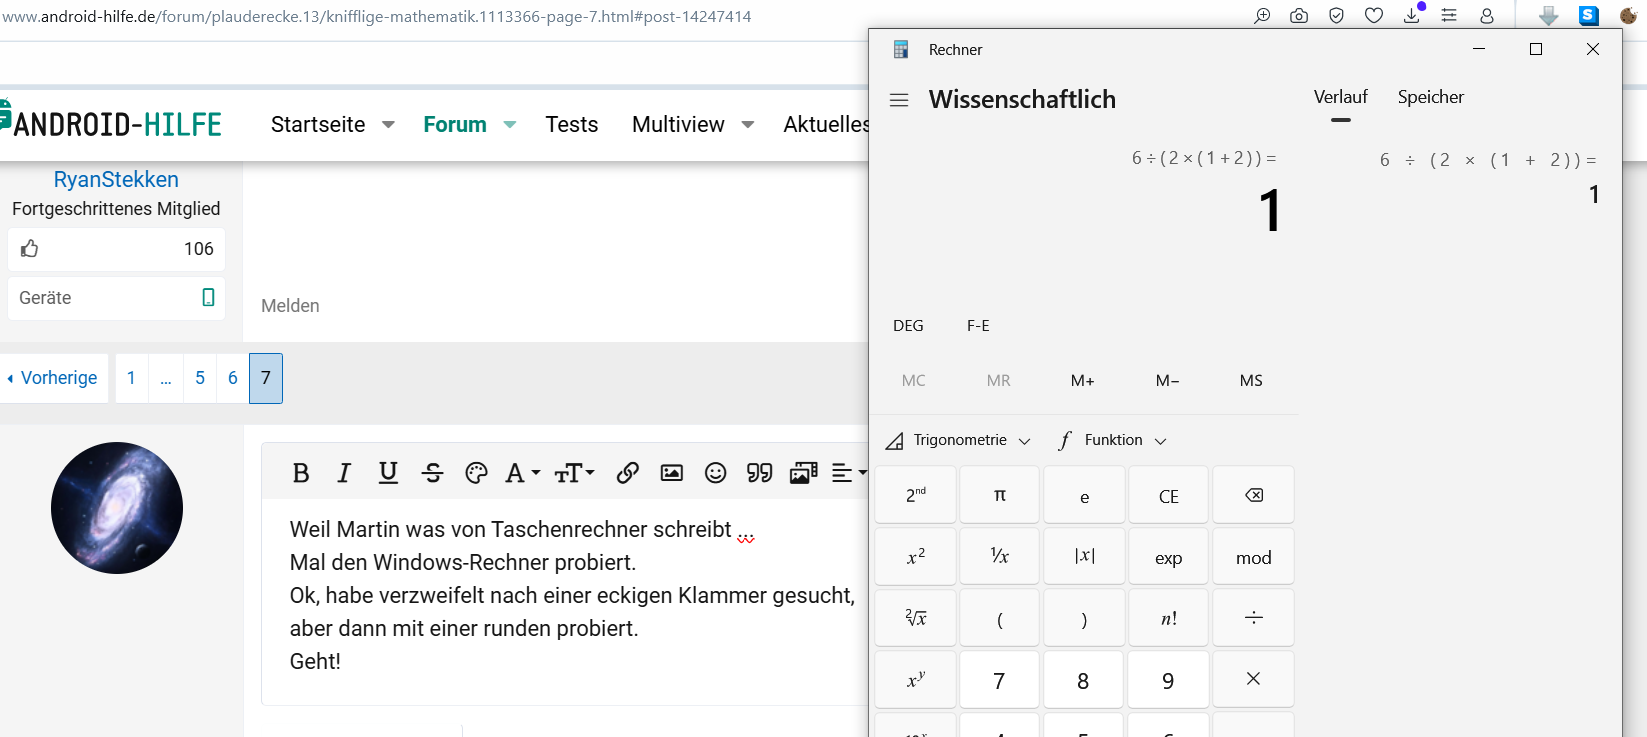The image size is (1647, 737).
Task: Click into the reply message text area
Action: coord(570,600)
